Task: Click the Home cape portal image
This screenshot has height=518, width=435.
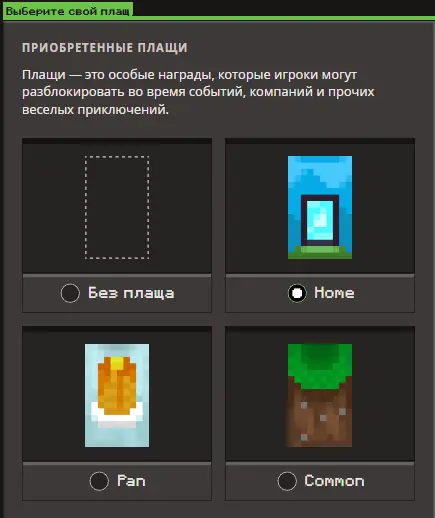Action: tap(320, 207)
